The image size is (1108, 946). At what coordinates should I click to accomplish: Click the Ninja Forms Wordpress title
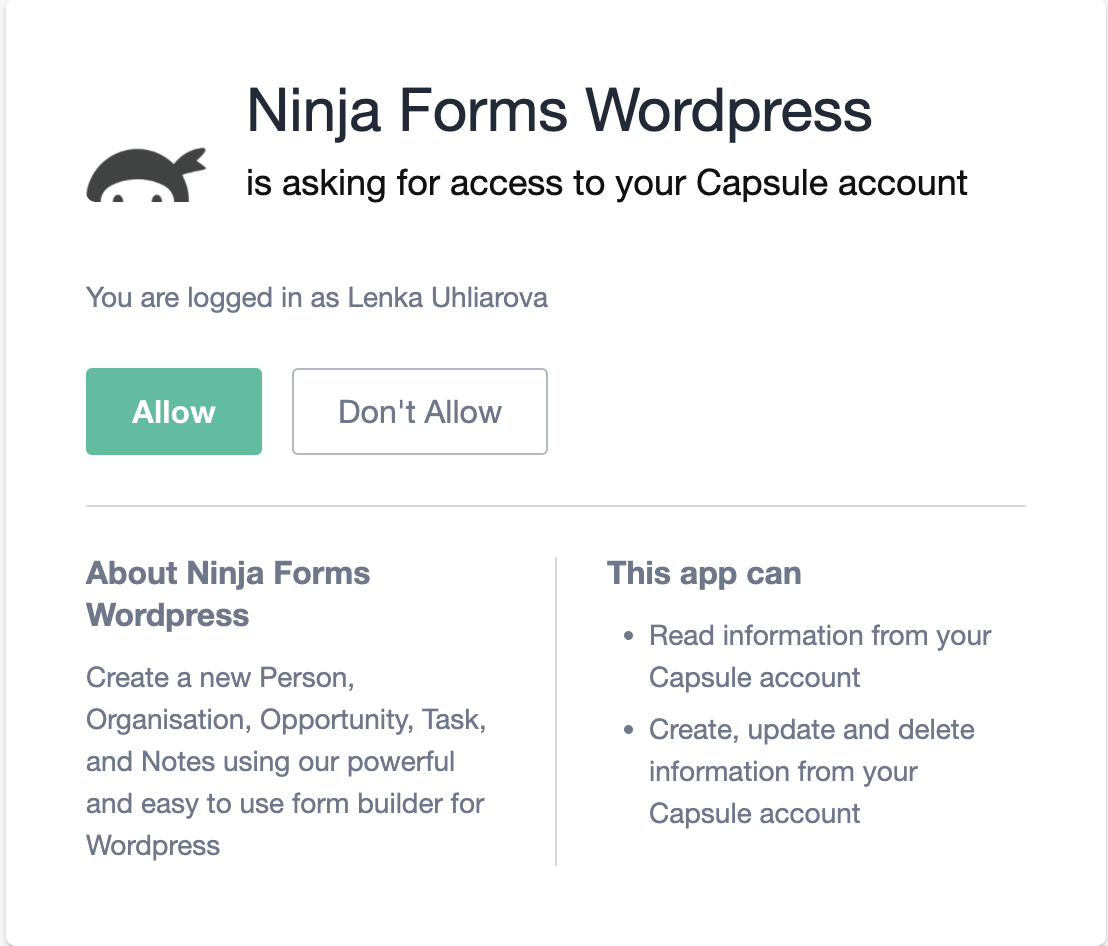point(560,110)
